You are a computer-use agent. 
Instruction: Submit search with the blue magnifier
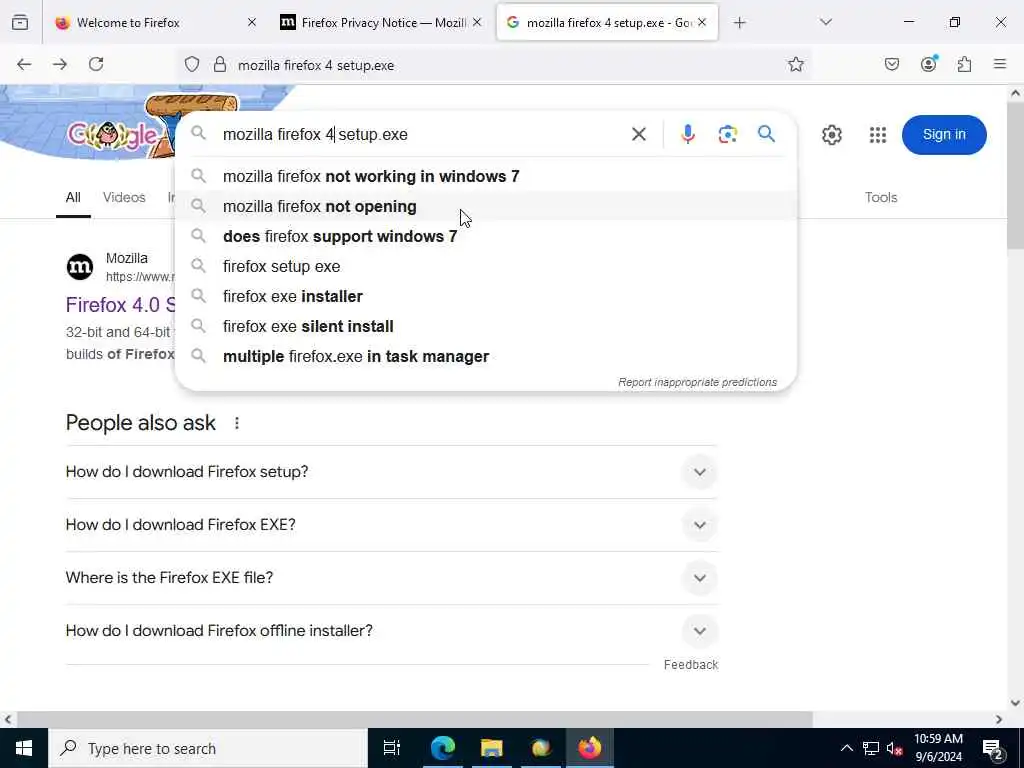click(767, 134)
